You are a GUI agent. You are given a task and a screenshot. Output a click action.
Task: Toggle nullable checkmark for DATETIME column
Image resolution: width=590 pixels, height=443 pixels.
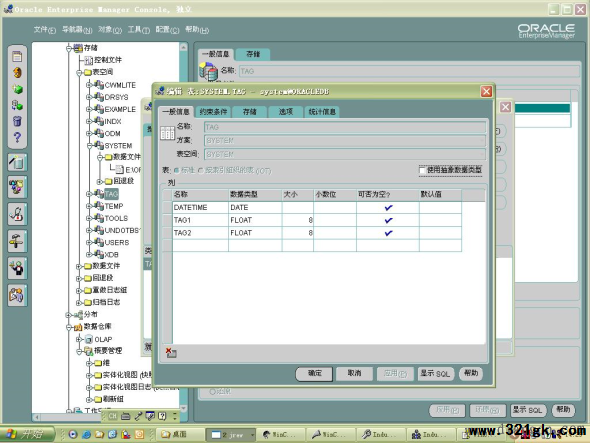pyautogui.click(x=388, y=207)
